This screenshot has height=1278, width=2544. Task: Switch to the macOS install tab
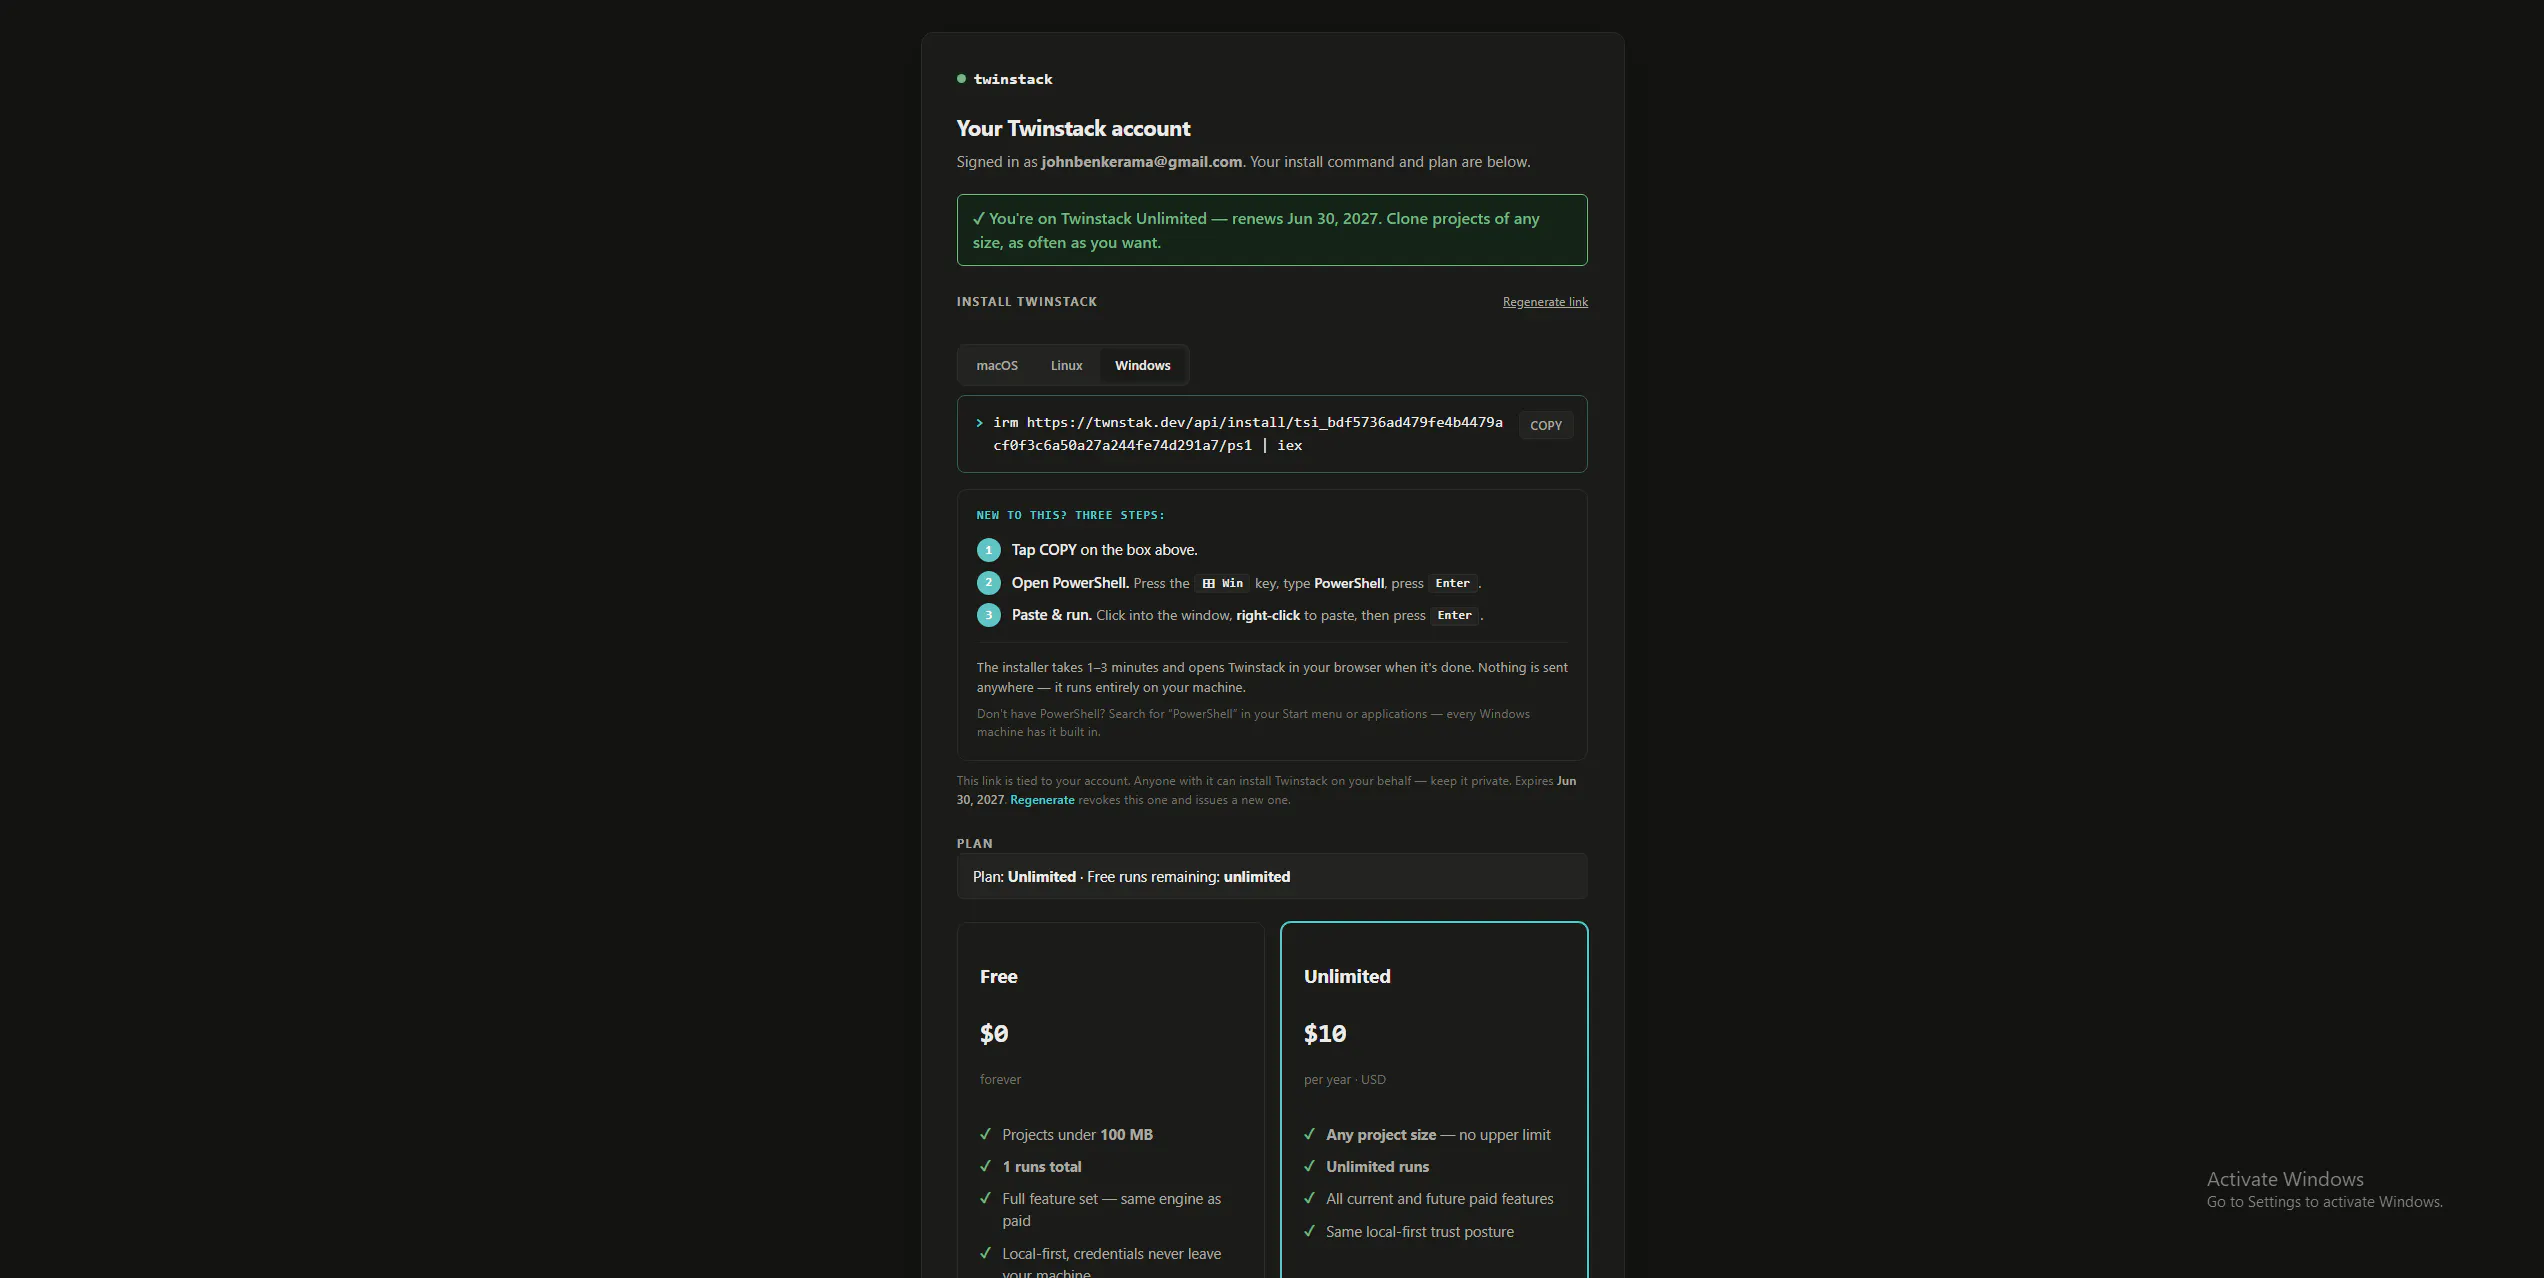997,366
